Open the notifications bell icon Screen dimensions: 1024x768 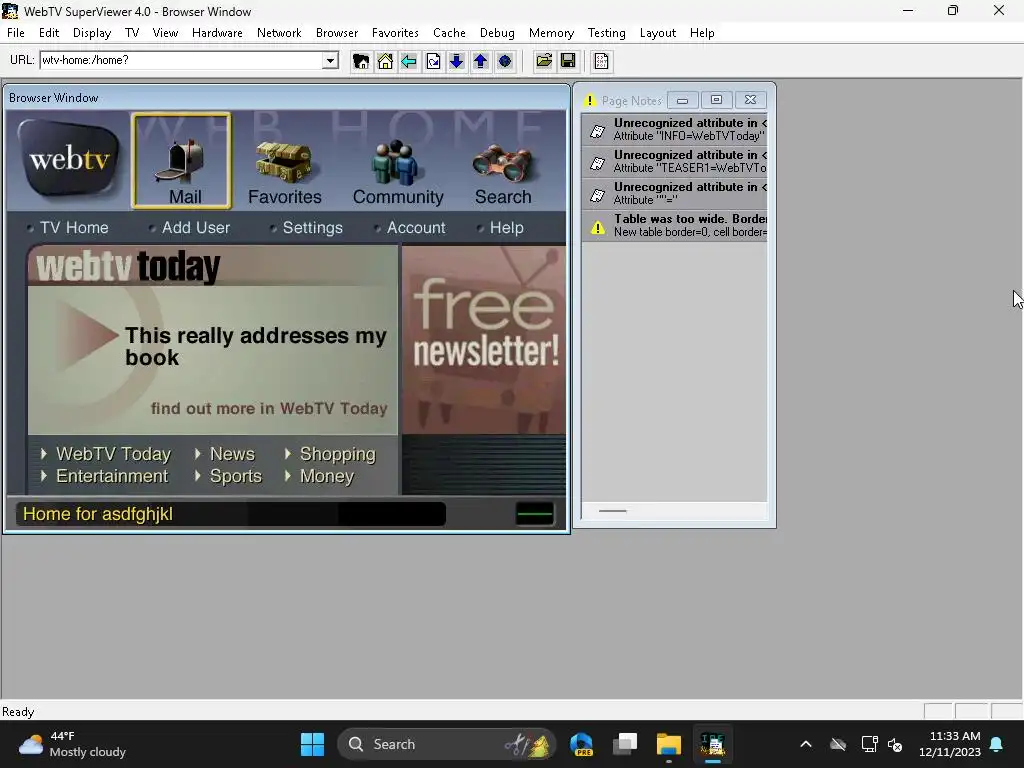coord(997,744)
